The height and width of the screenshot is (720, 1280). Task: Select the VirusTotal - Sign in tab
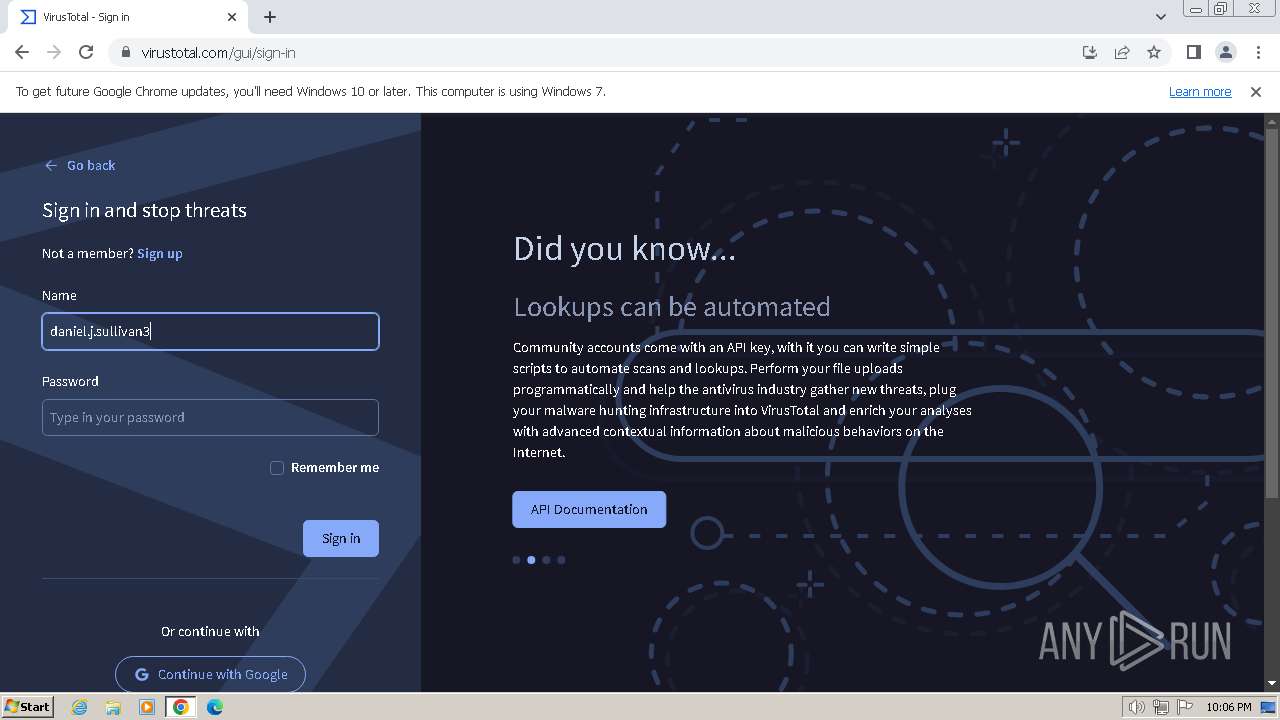point(130,17)
